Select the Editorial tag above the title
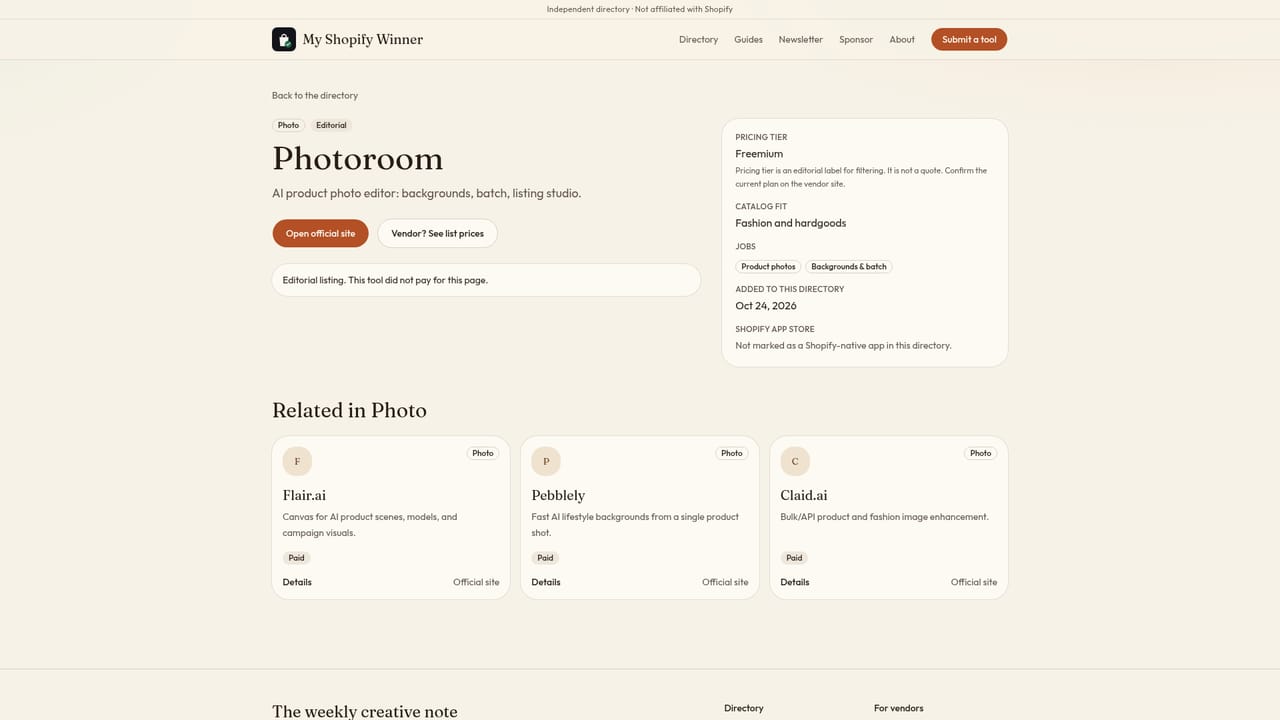This screenshot has height=720, width=1280. pos(331,125)
